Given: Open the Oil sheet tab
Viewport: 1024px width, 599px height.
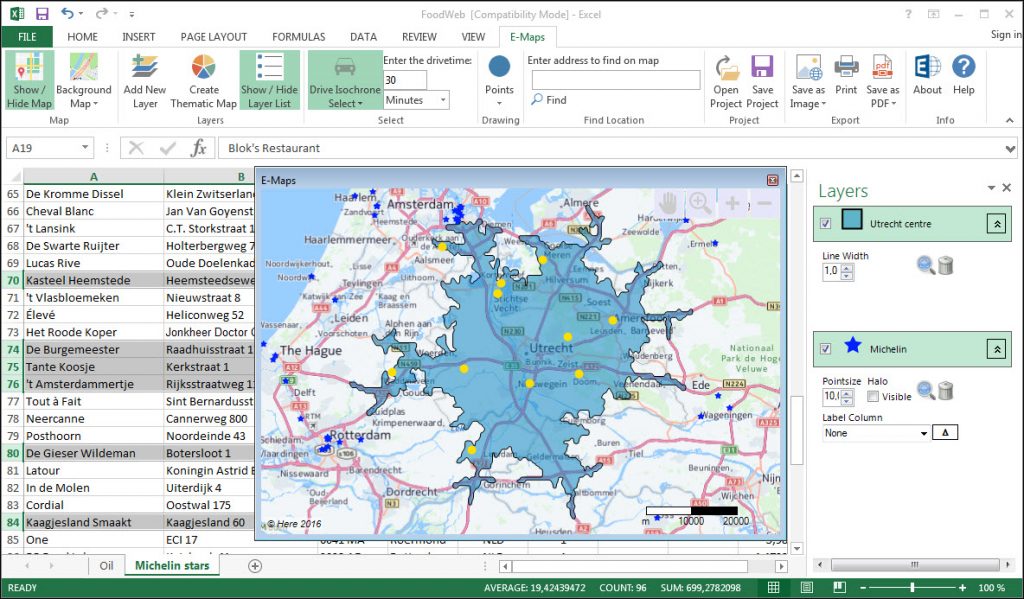Looking at the screenshot, I should [106, 566].
